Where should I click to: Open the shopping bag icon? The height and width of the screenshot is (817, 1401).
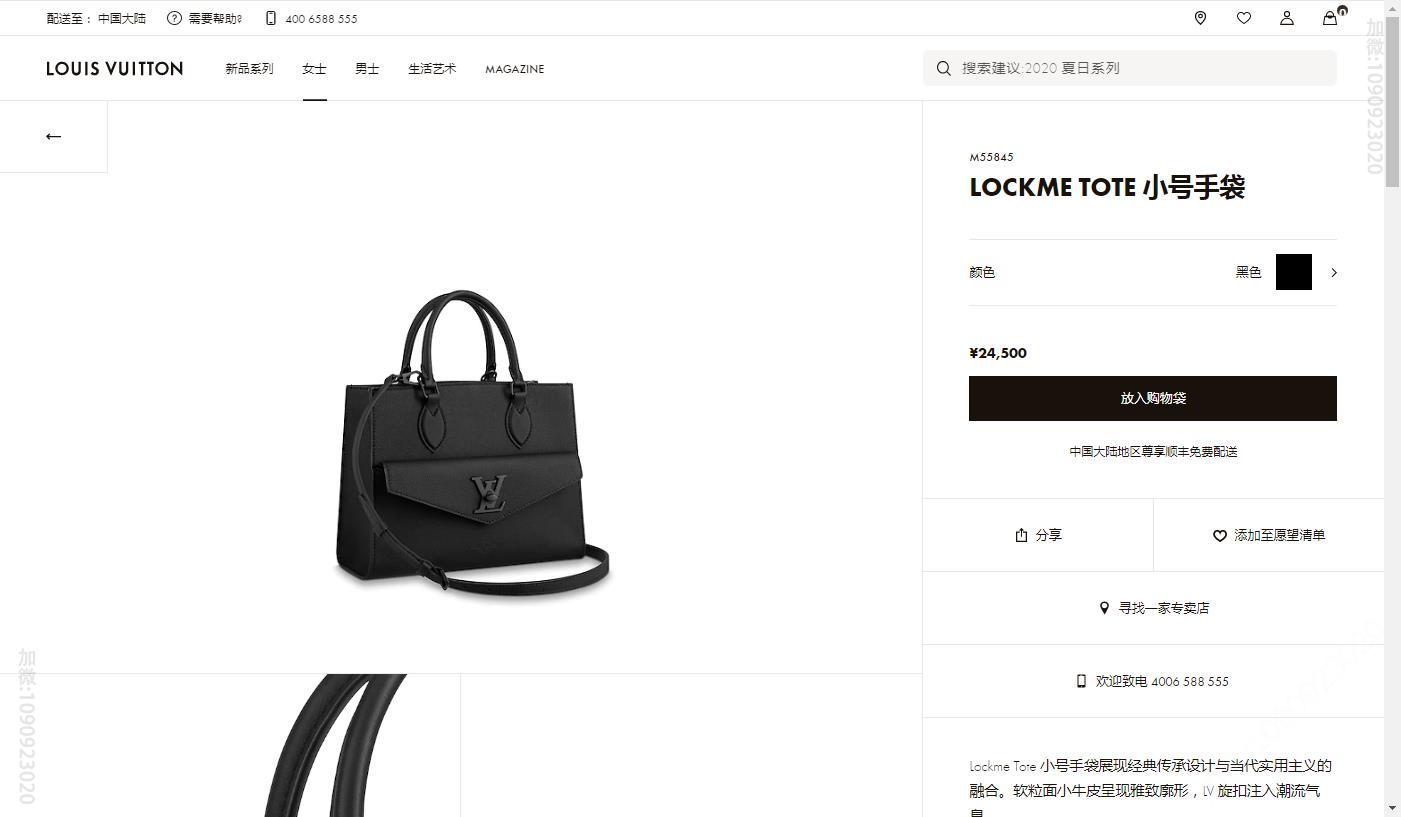(1330, 18)
